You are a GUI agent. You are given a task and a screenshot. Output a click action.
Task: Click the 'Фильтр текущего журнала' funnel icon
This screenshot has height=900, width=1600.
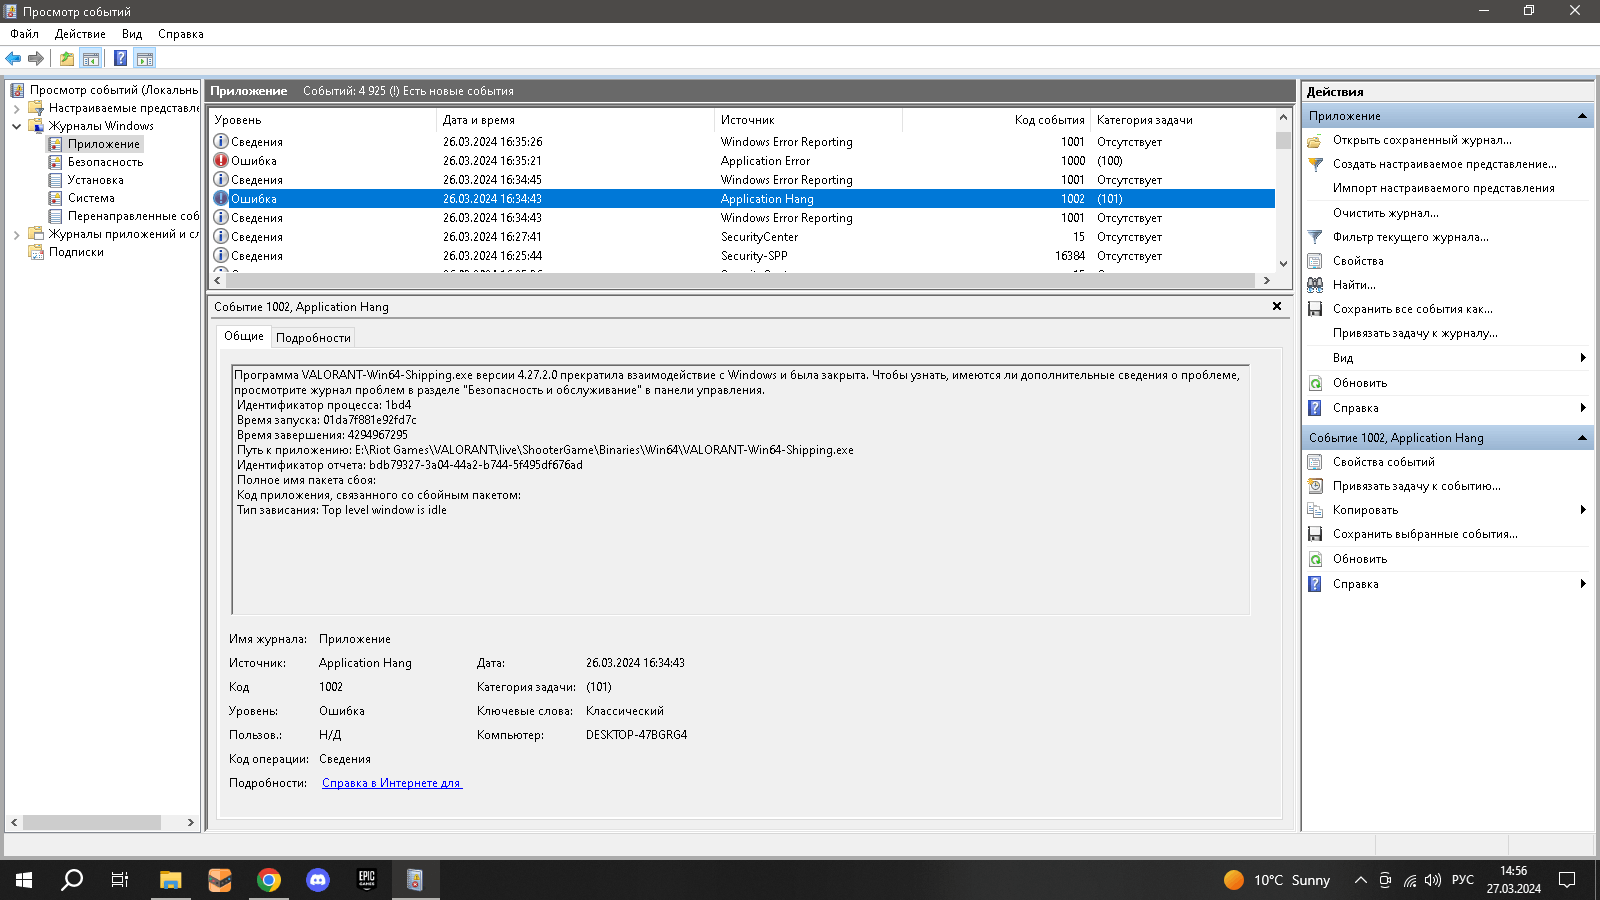click(x=1315, y=237)
